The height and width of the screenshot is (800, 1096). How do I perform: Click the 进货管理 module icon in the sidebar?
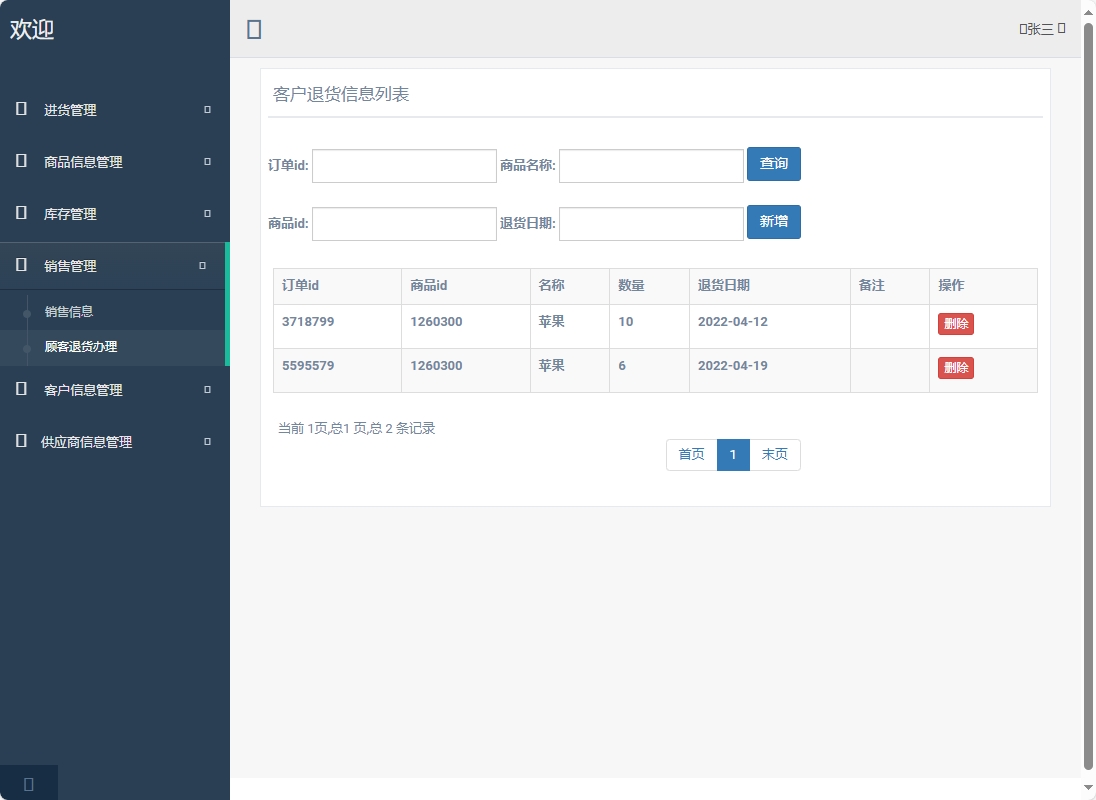(20, 110)
